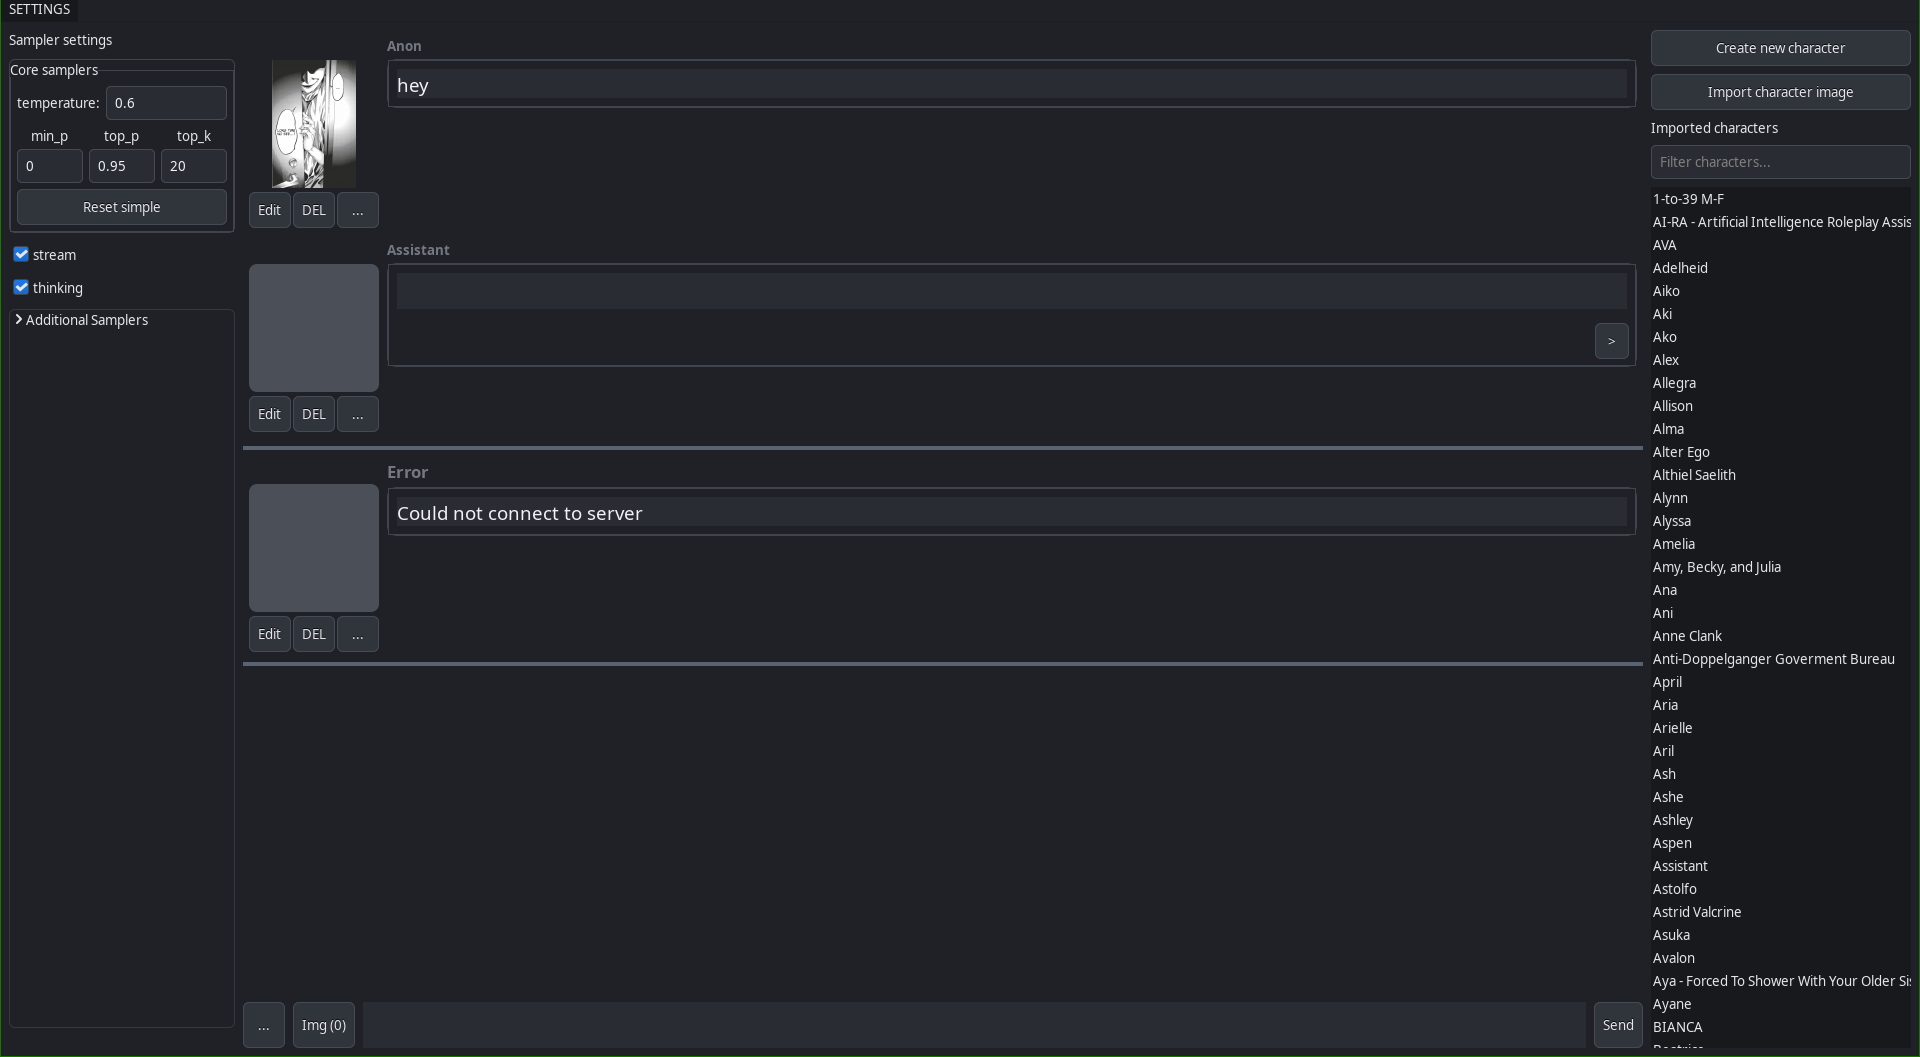The width and height of the screenshot is (1920, 1057).
Task: Edit the Anon 'hey' message
Action: [269, 210]
